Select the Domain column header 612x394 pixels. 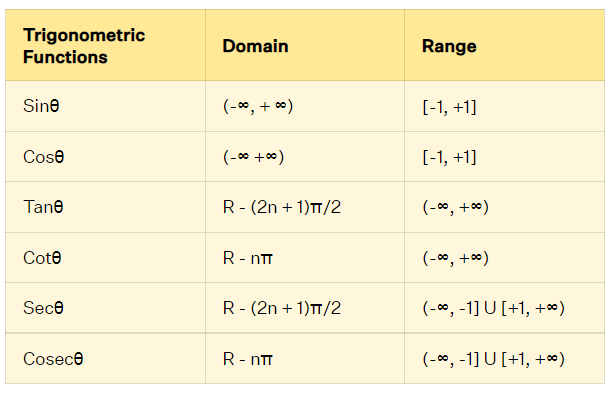pyautogui.click(x=305, y=45)
